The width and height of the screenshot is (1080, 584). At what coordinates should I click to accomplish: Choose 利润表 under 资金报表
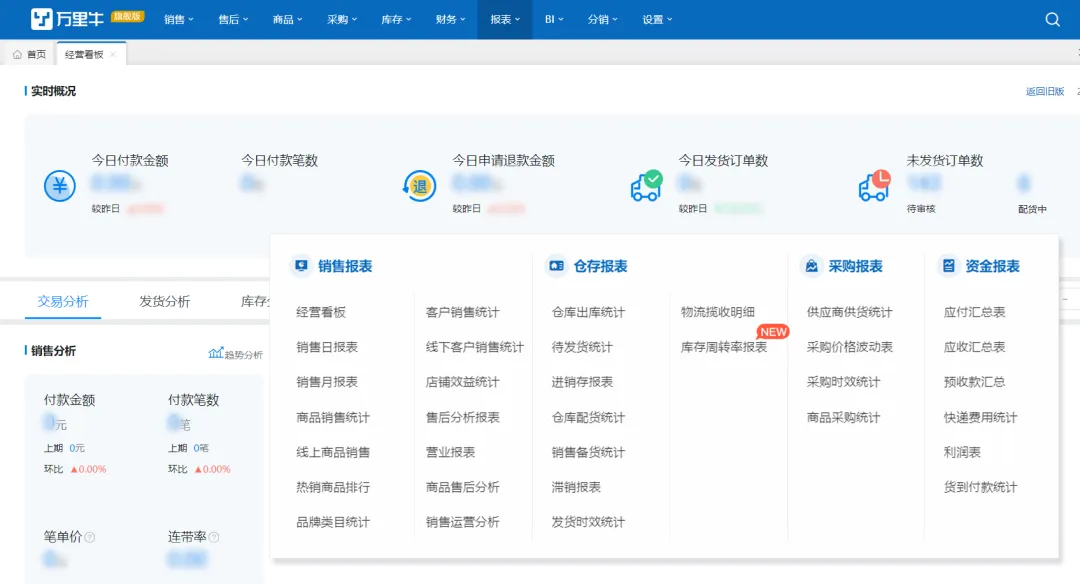(x=962, y=452)
